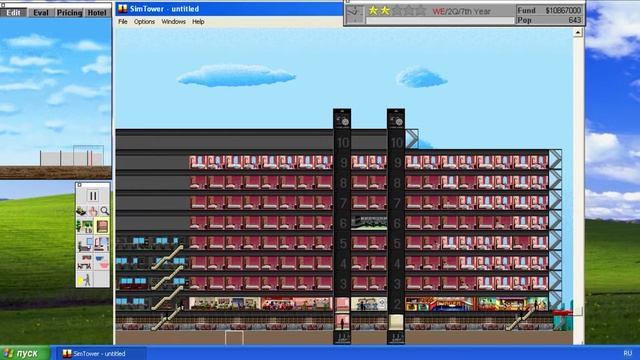Click the RU language indicator

tap(628, 353)
